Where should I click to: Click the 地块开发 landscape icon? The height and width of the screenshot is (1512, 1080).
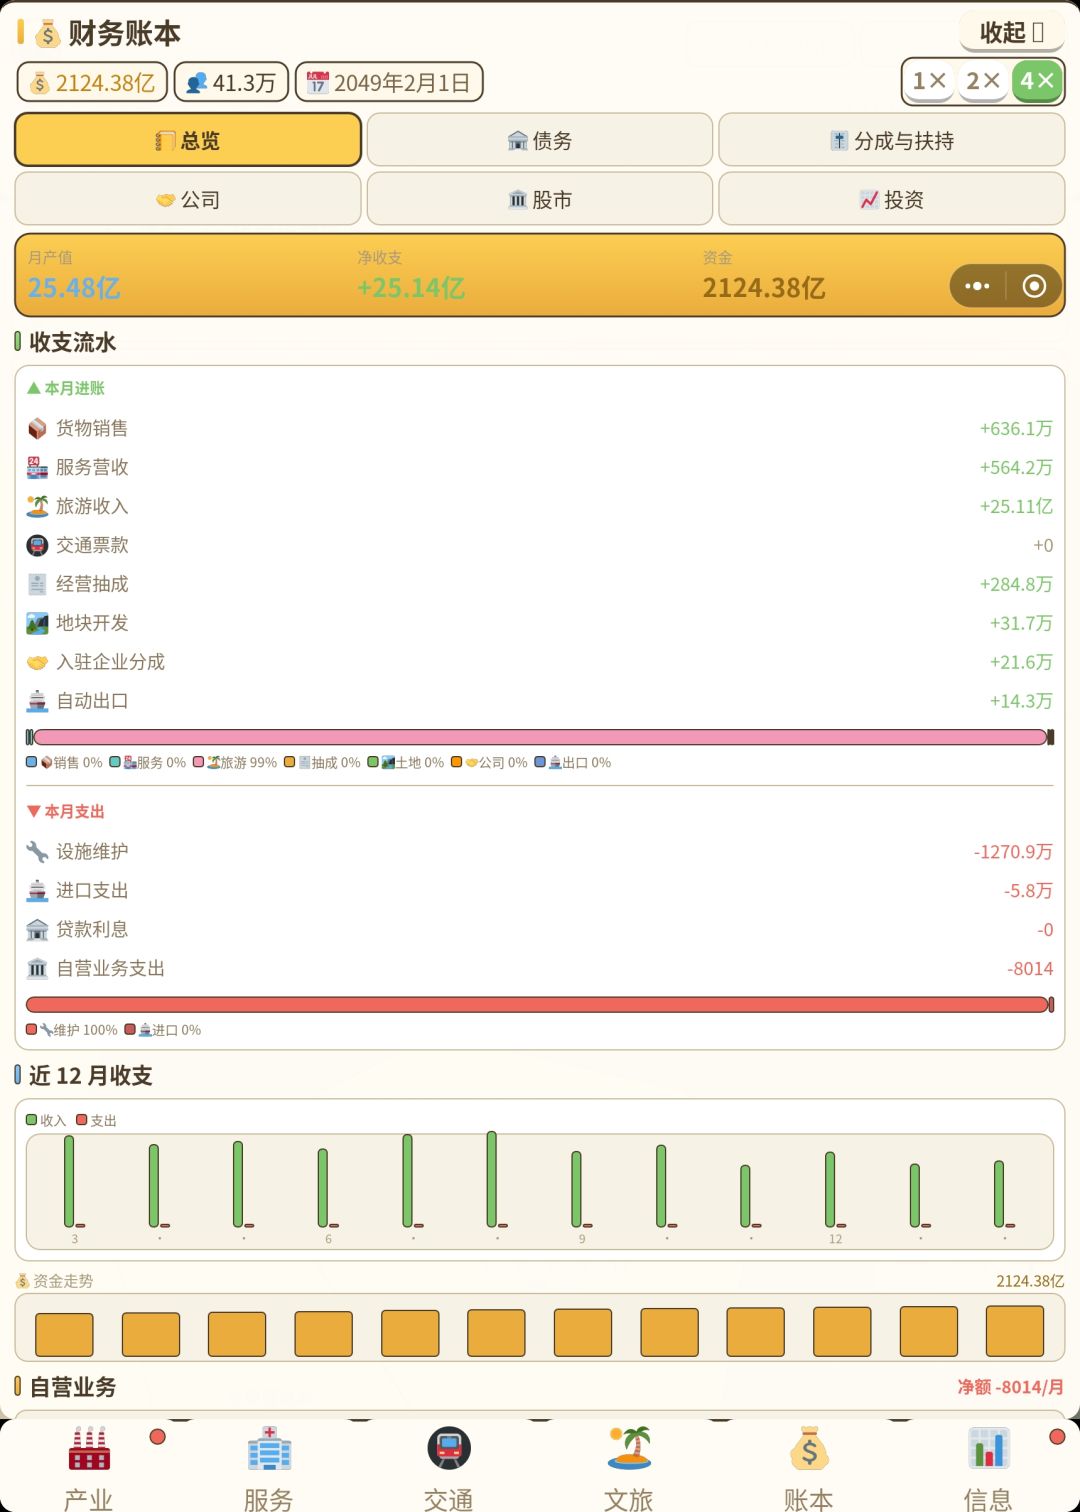[x=37, y=624]
